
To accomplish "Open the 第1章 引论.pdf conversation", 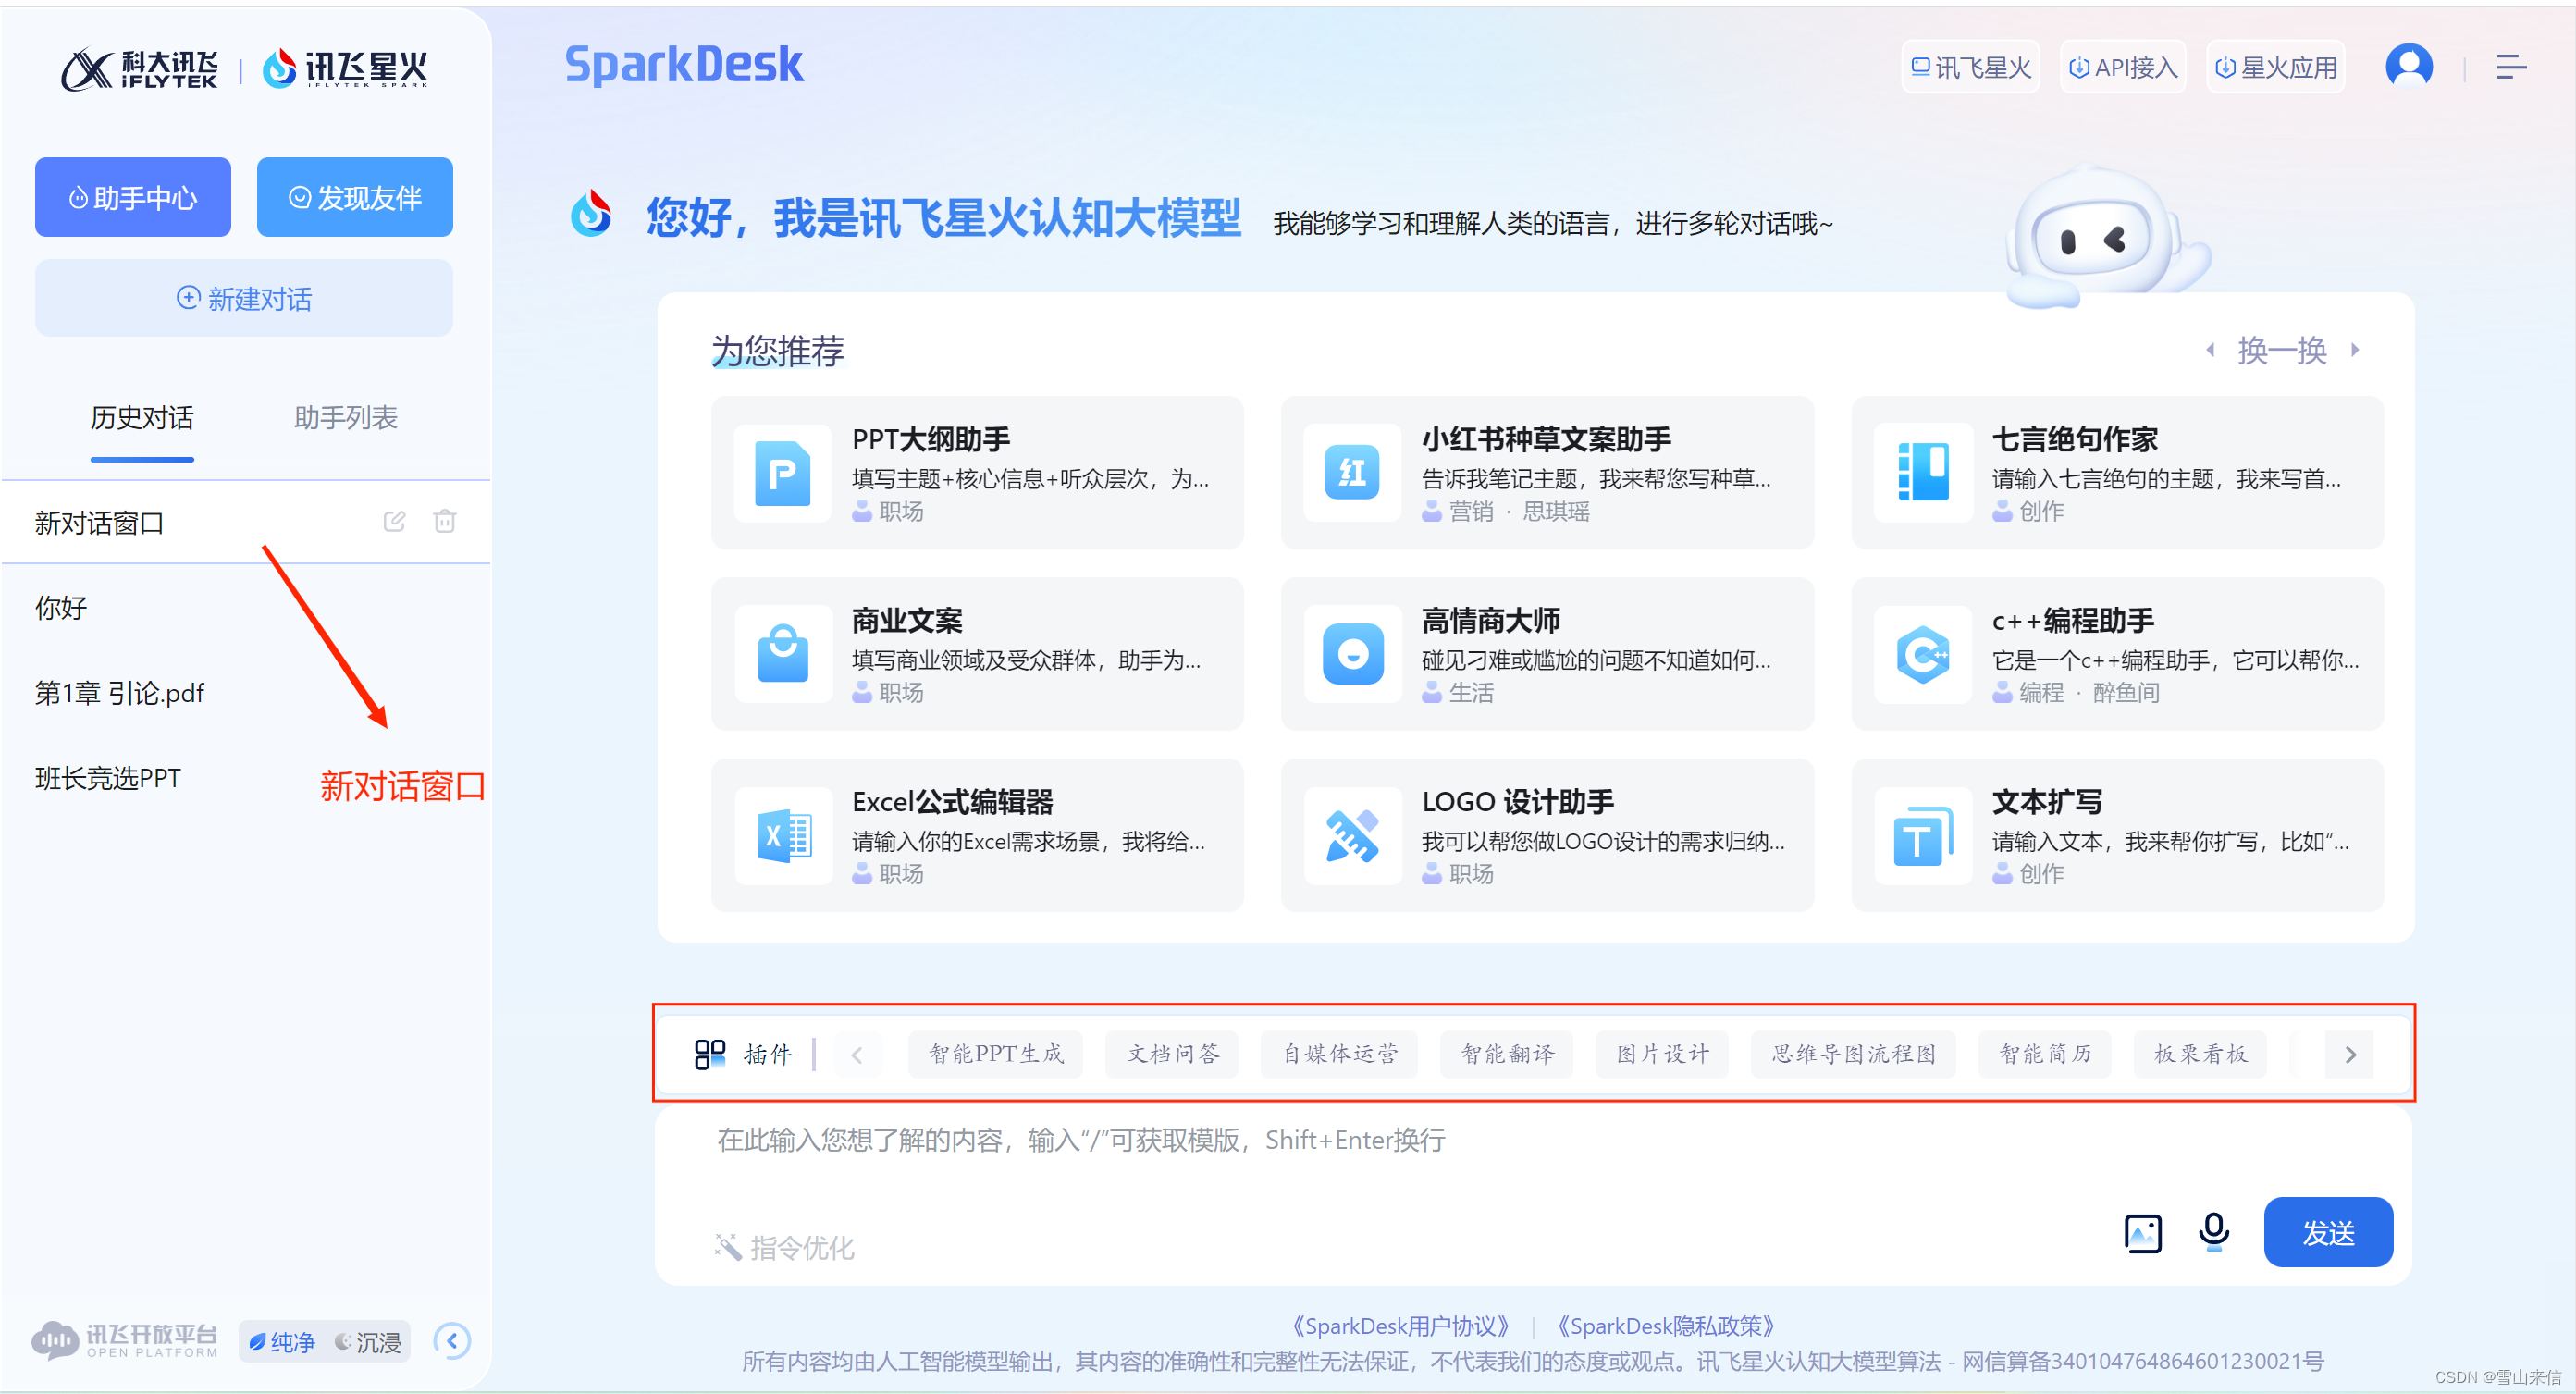I will point(245,692).
